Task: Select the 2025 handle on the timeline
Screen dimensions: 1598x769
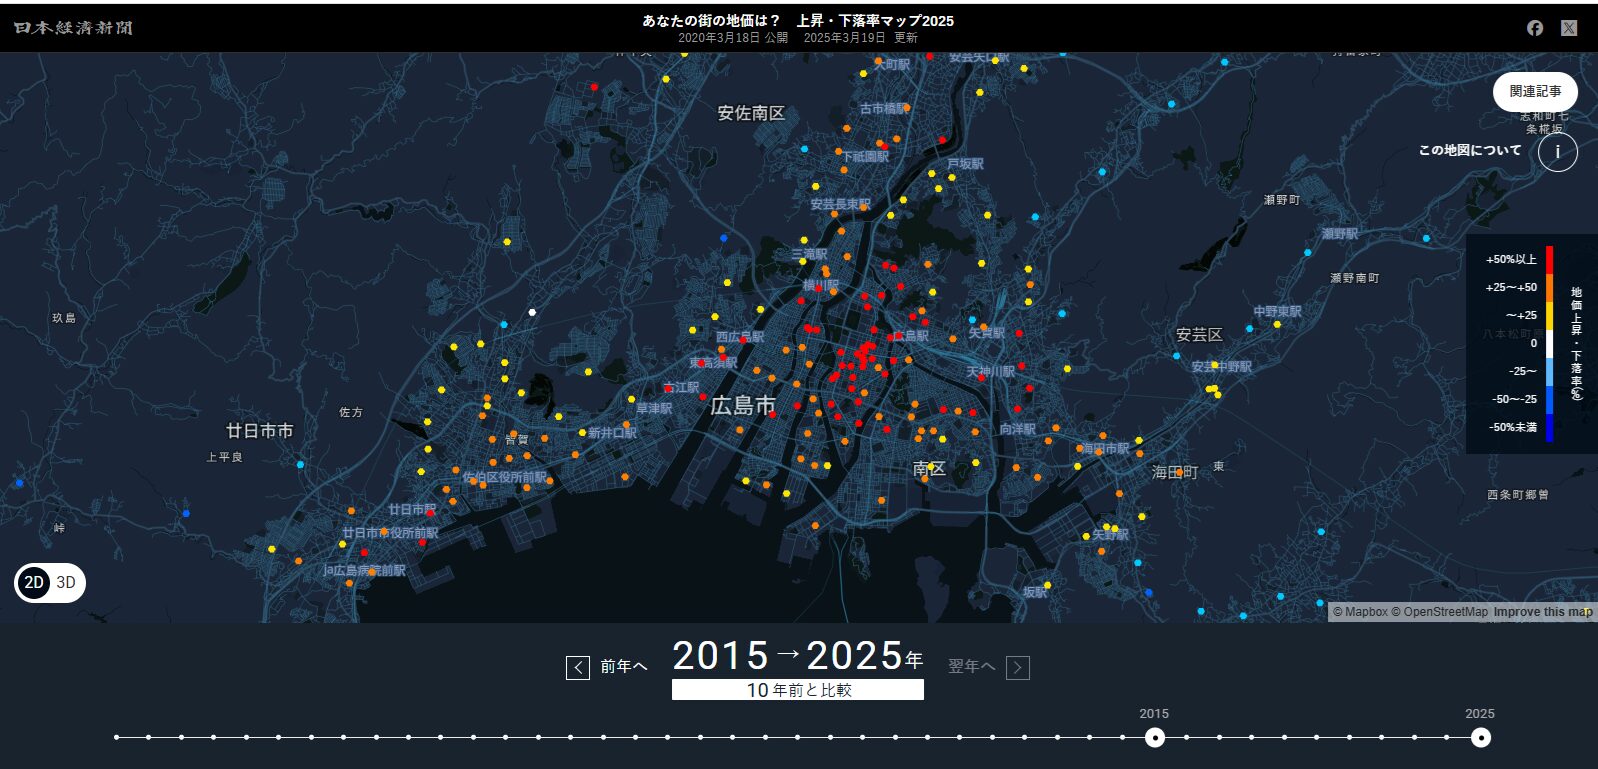Action: pos(1480,738)
